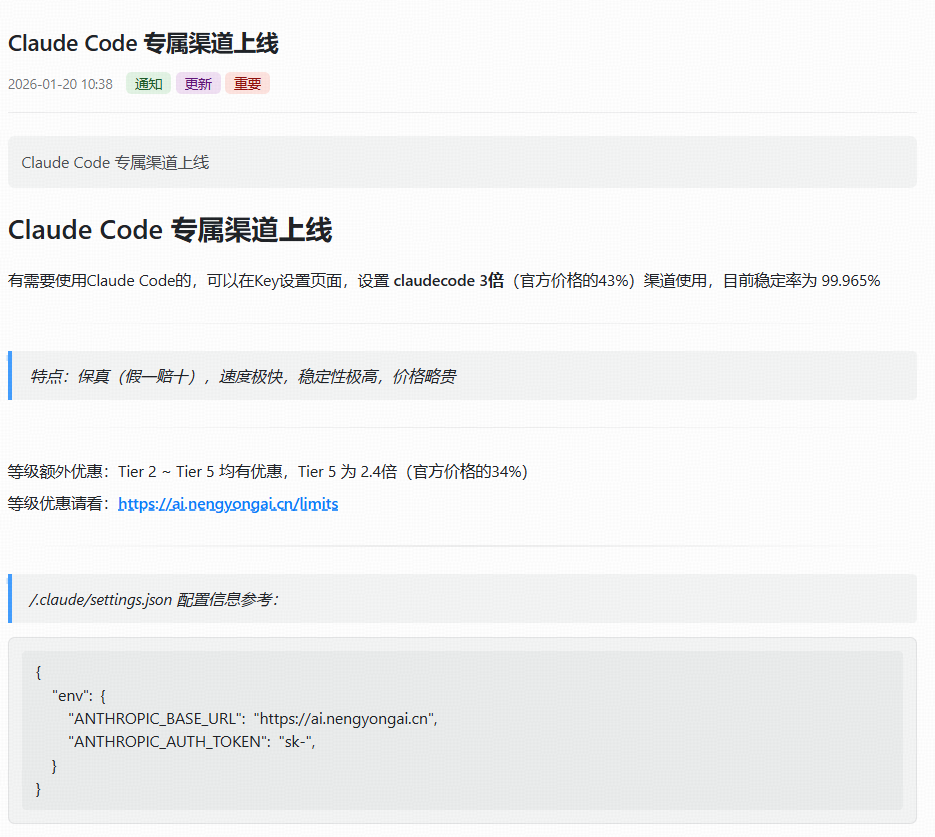
Task: Click the ANTHROPIC_AUTH_TOKEN code line
Action: point(191,742)
